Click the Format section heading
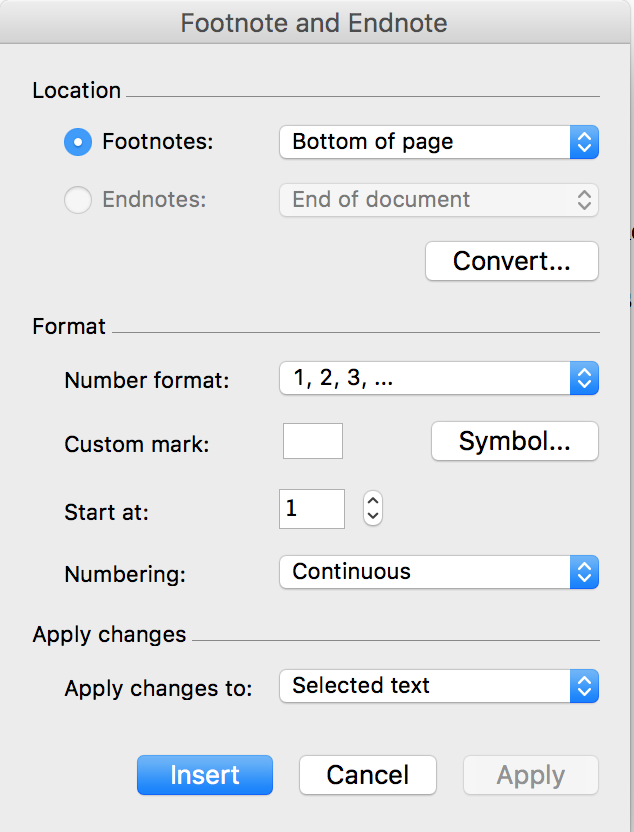 click(x=69, y=326)
